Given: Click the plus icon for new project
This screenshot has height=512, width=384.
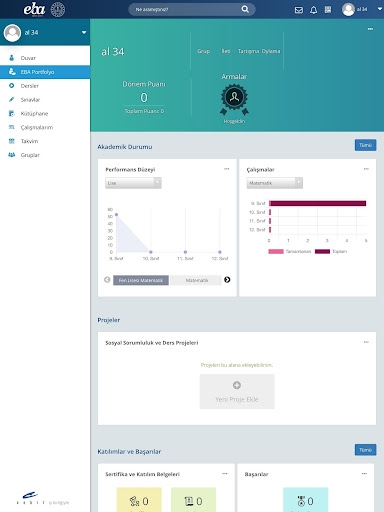Looking at the screenshot, I should pyautogui.click(x=237, y=385).
